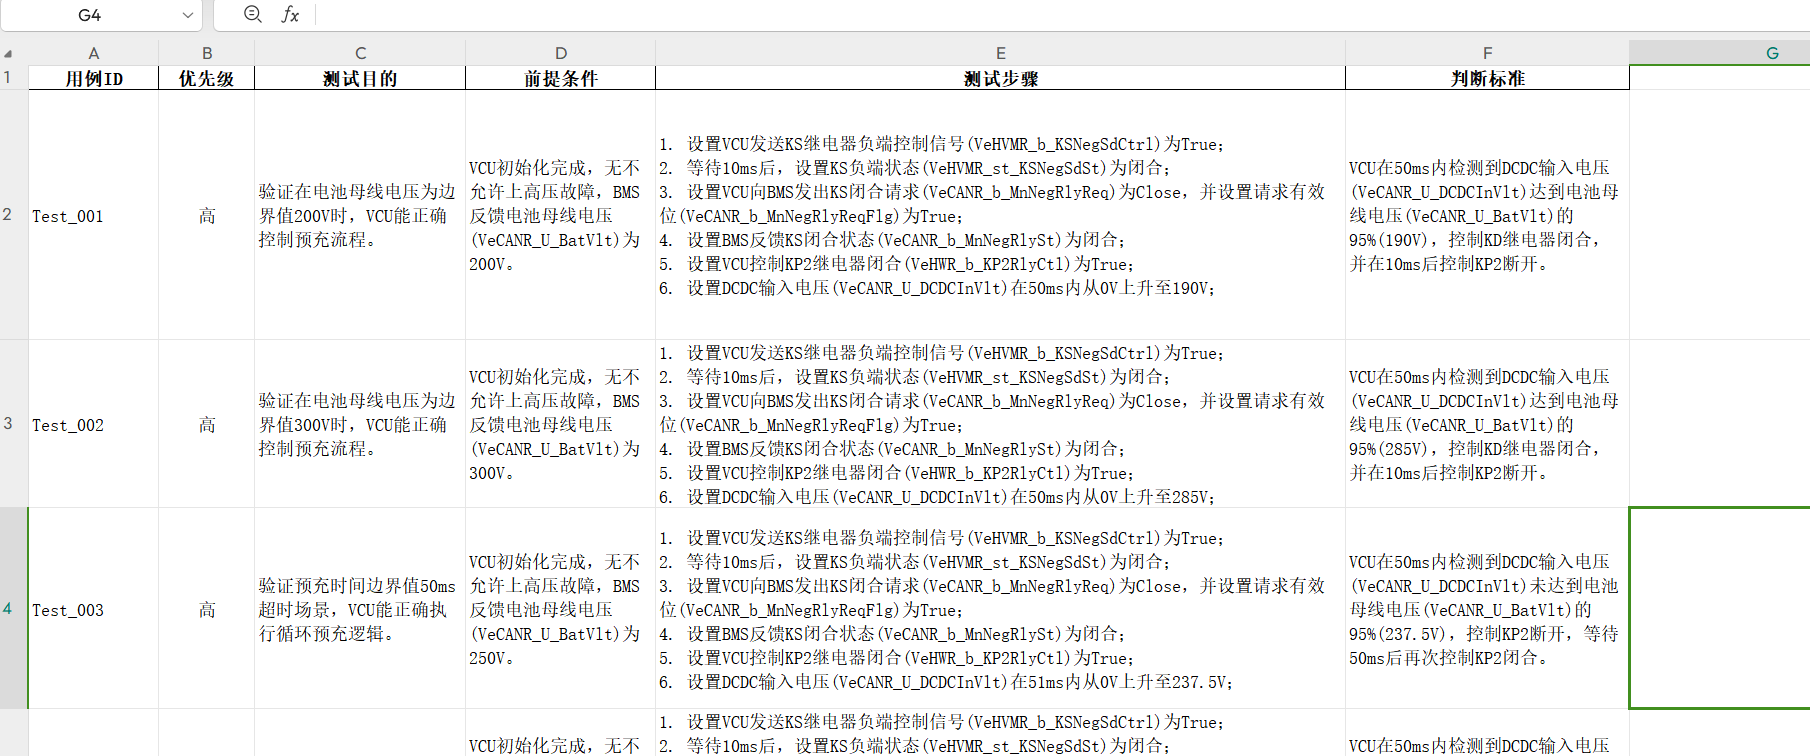Viewport: 1810px width, 756px height.
Task: Click the magnifier zoom icon near formula bar
Action: (253, 14)
